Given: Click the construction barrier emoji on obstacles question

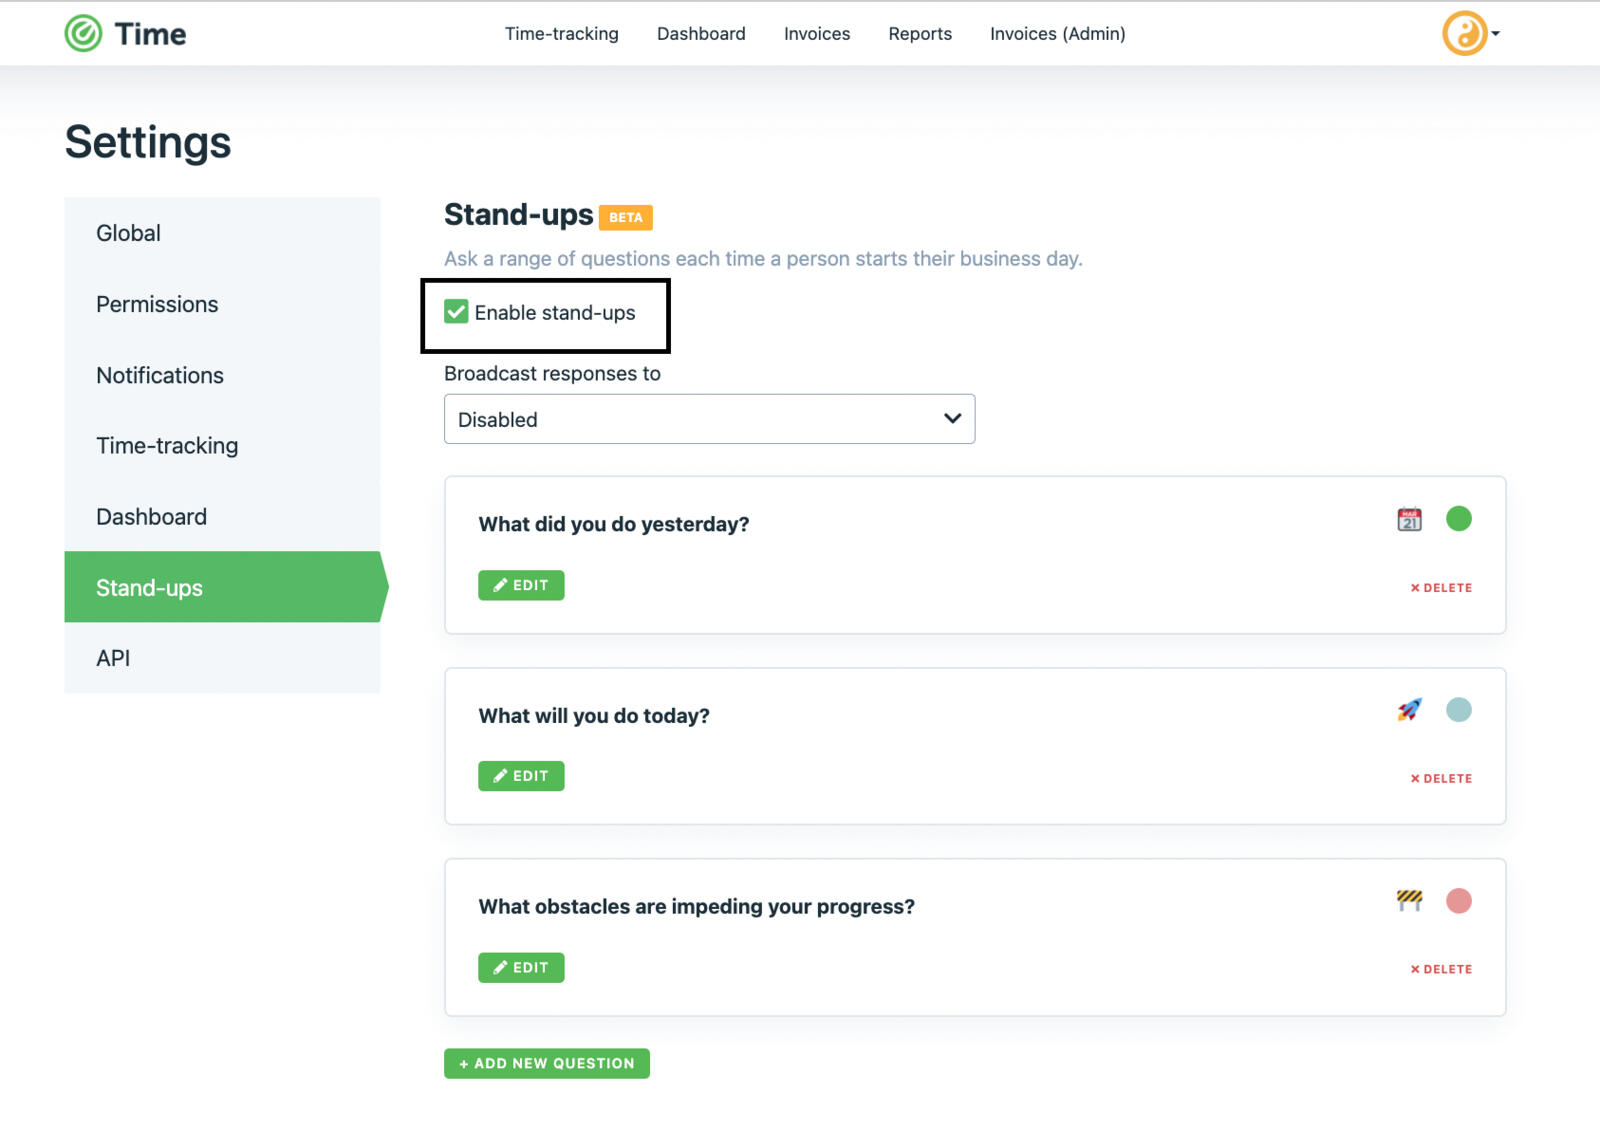Looking at the screenshot, I should 1408,901.
